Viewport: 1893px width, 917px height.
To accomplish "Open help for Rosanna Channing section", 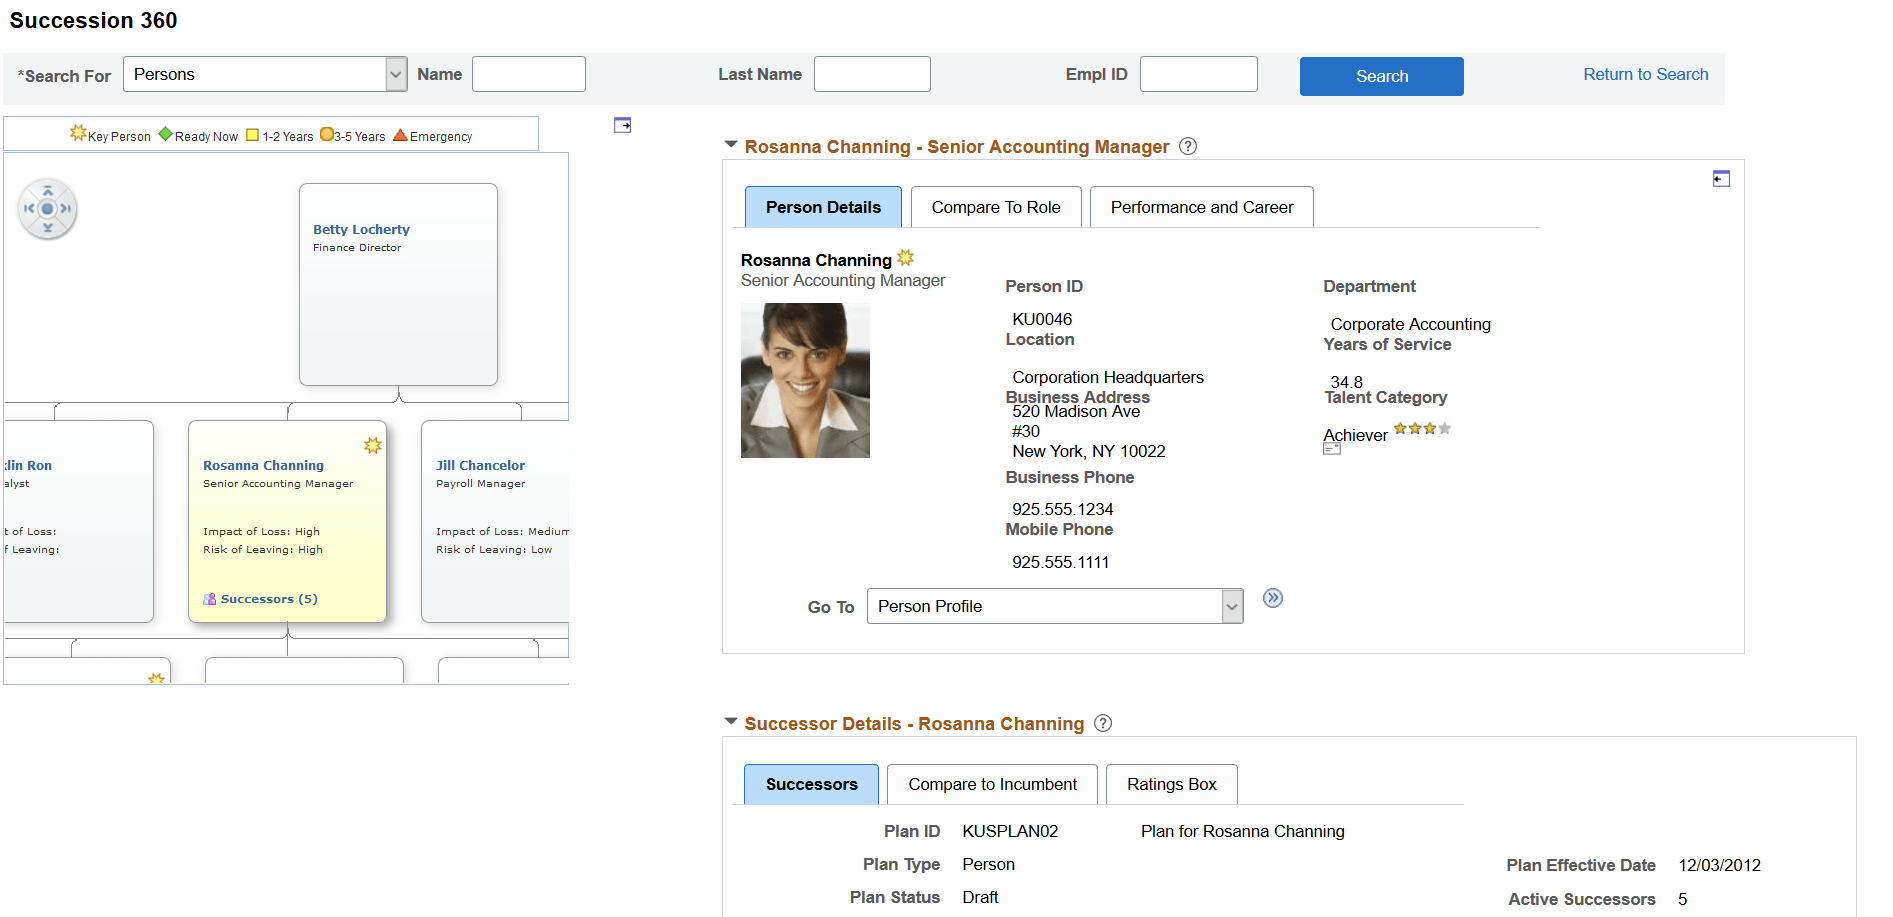I will (x=1188, y=146).
